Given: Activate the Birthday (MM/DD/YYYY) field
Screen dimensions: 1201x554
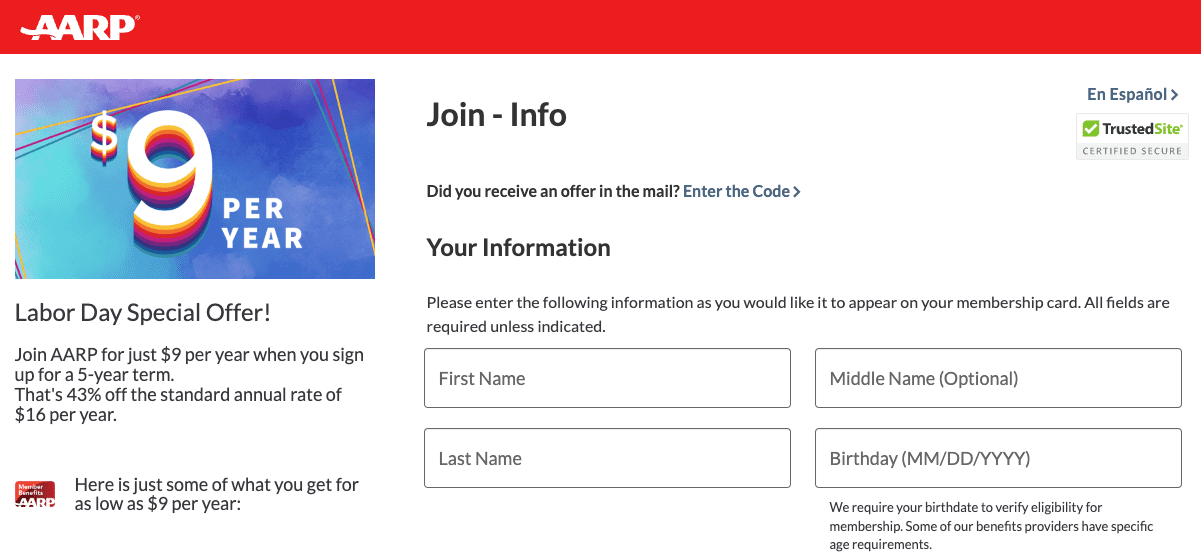Looking at the screenshot, I should coord(998,458).
